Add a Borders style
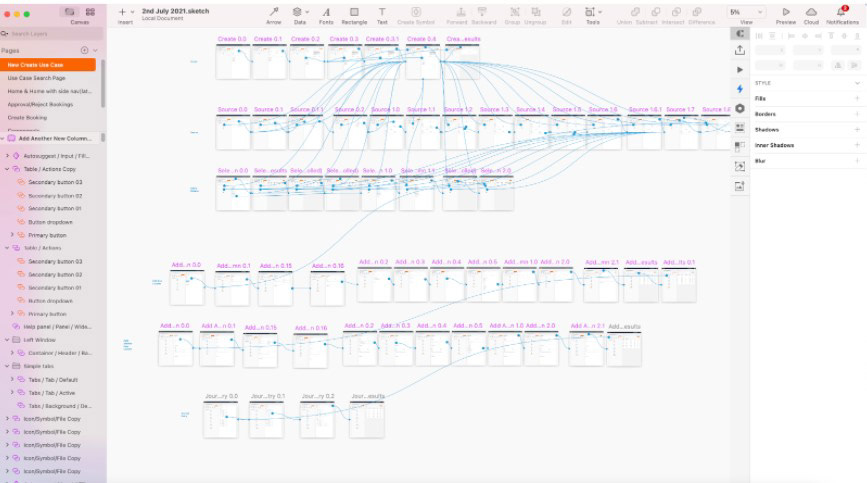The width and height of the screenshot is (867, 483). coord(857,114)
